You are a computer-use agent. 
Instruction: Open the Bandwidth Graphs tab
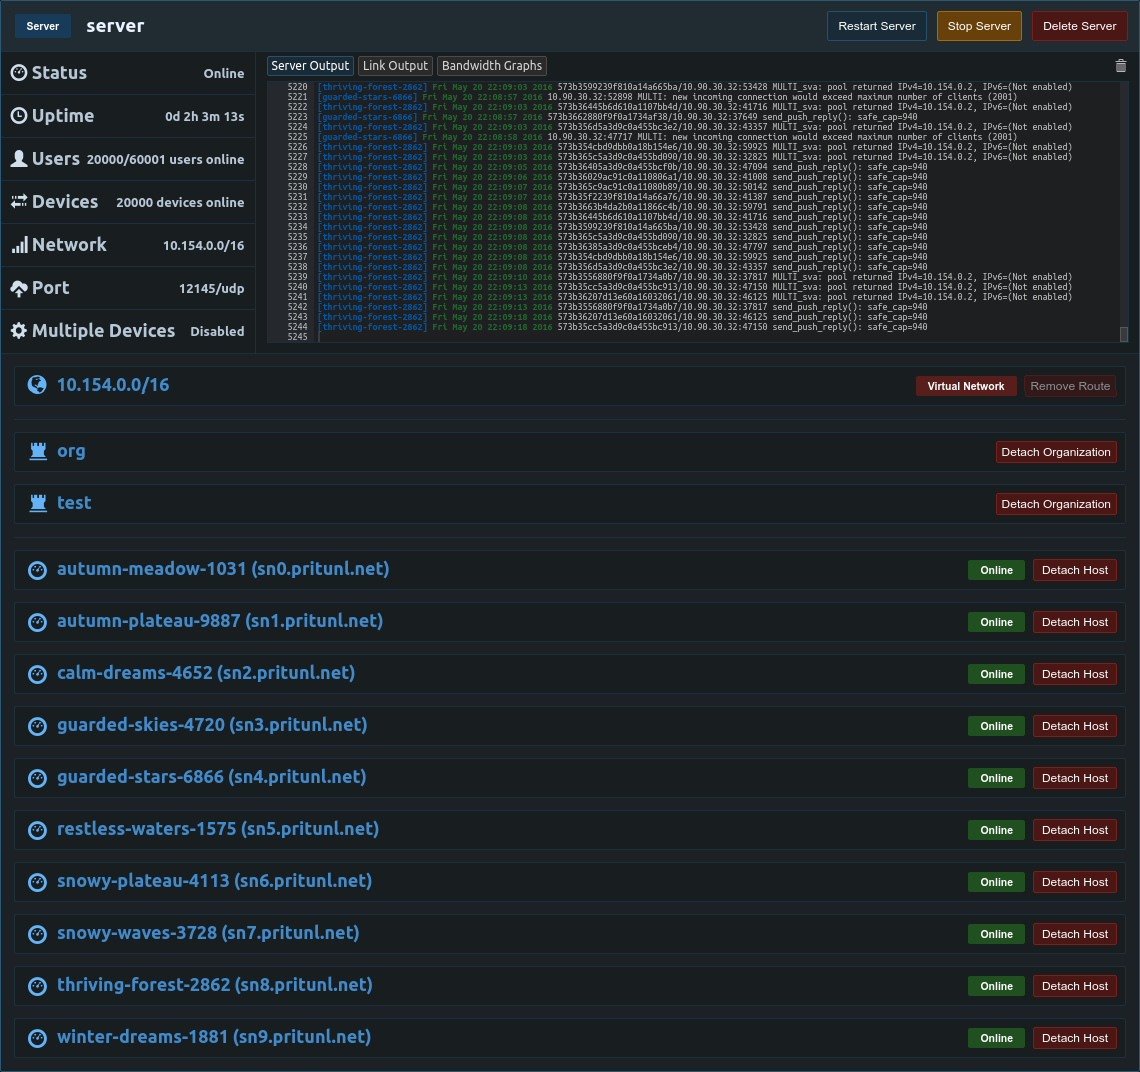pos(491,65)
